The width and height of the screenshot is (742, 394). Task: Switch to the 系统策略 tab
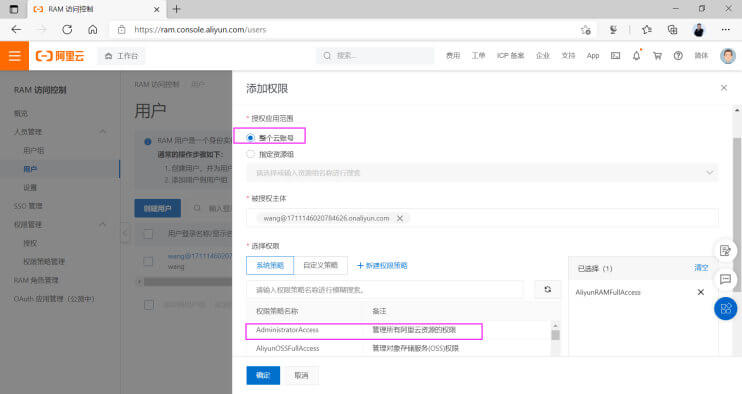coord(270,265)
